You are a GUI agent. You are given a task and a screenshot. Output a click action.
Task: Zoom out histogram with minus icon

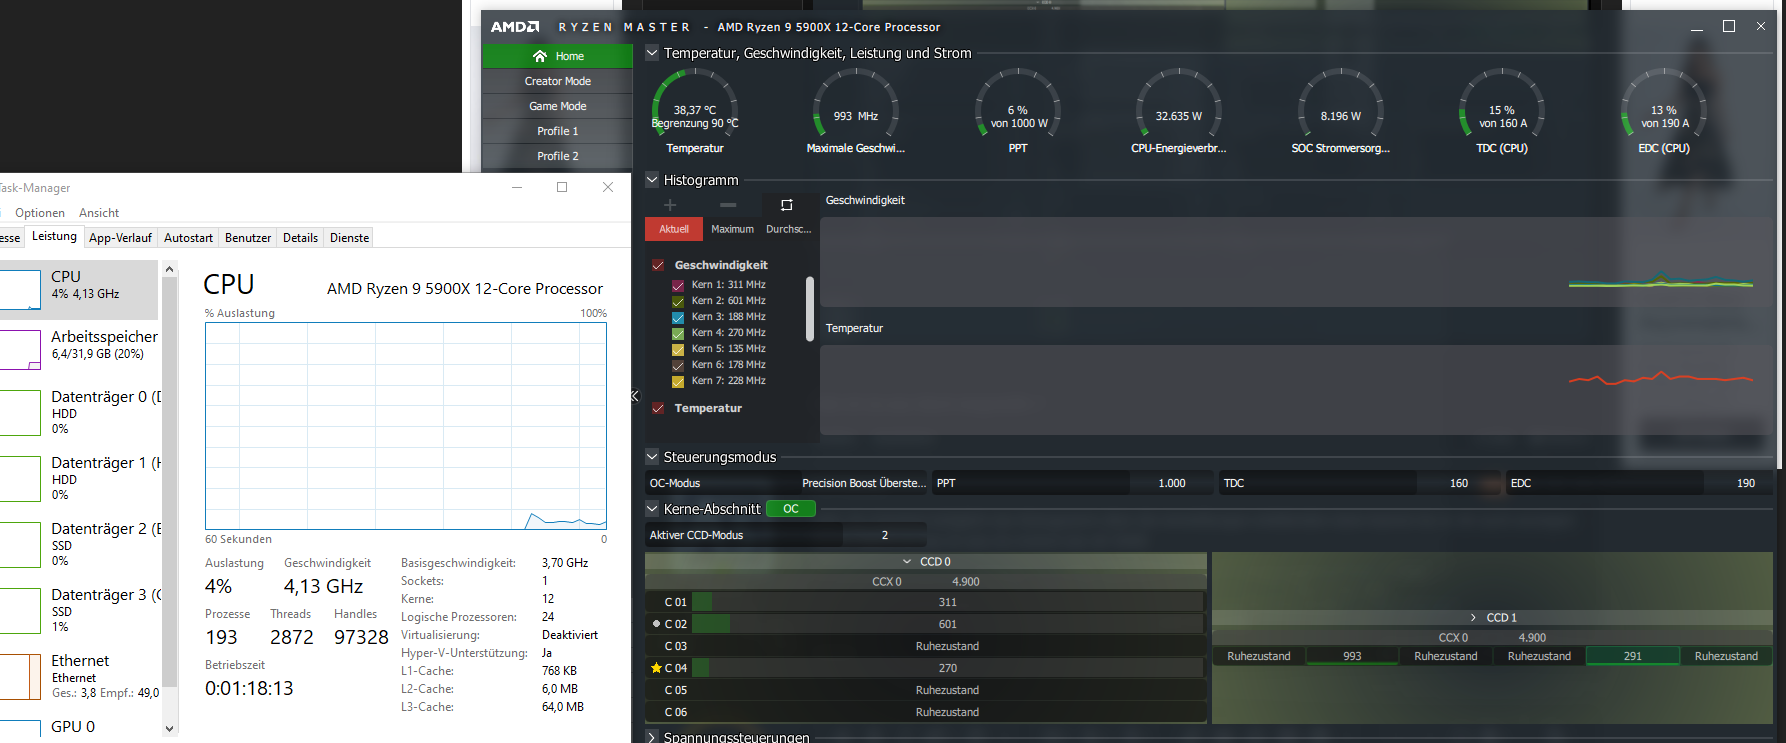(x=728, y=205)
